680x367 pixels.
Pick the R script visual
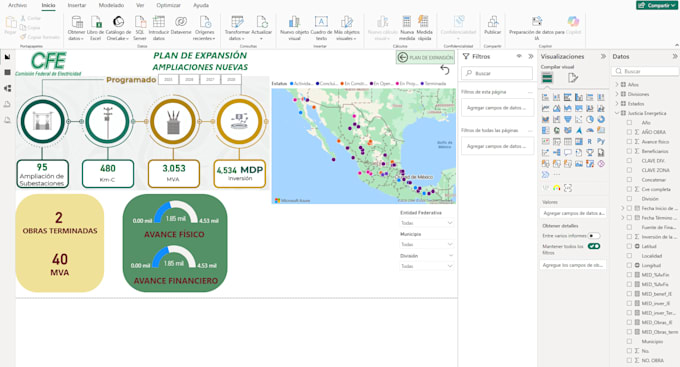pos(590,141)
